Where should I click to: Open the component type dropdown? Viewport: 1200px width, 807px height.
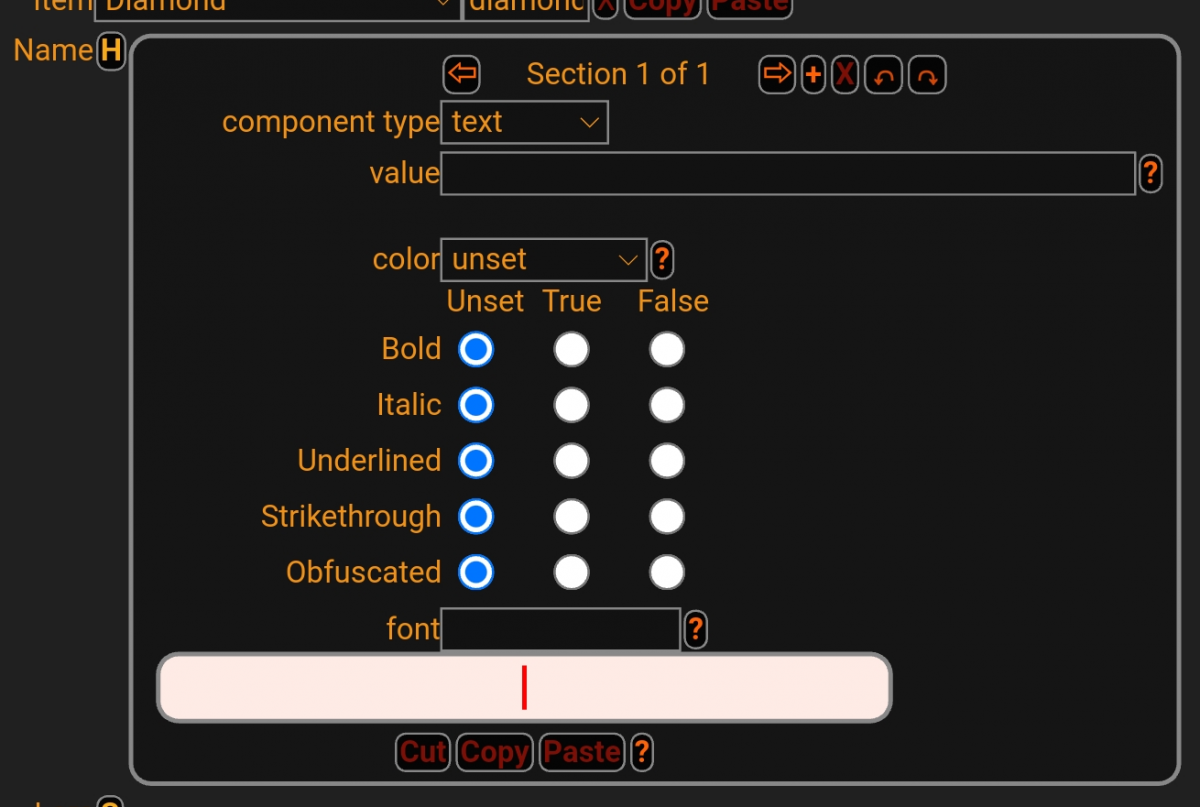[x=524, y=122]
